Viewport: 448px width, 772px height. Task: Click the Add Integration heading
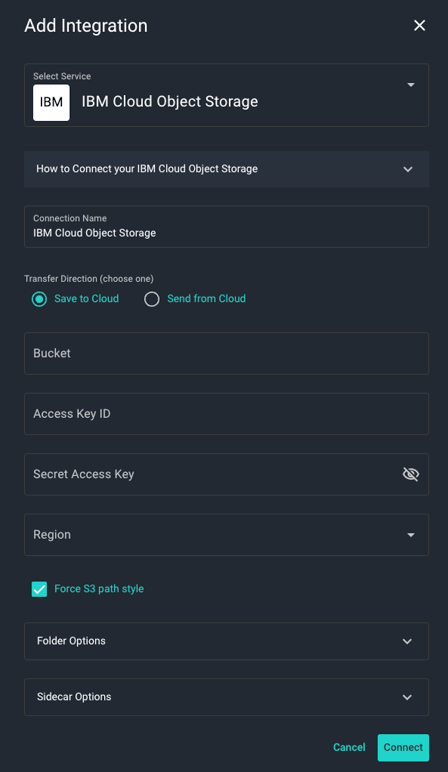click(86, 26)
